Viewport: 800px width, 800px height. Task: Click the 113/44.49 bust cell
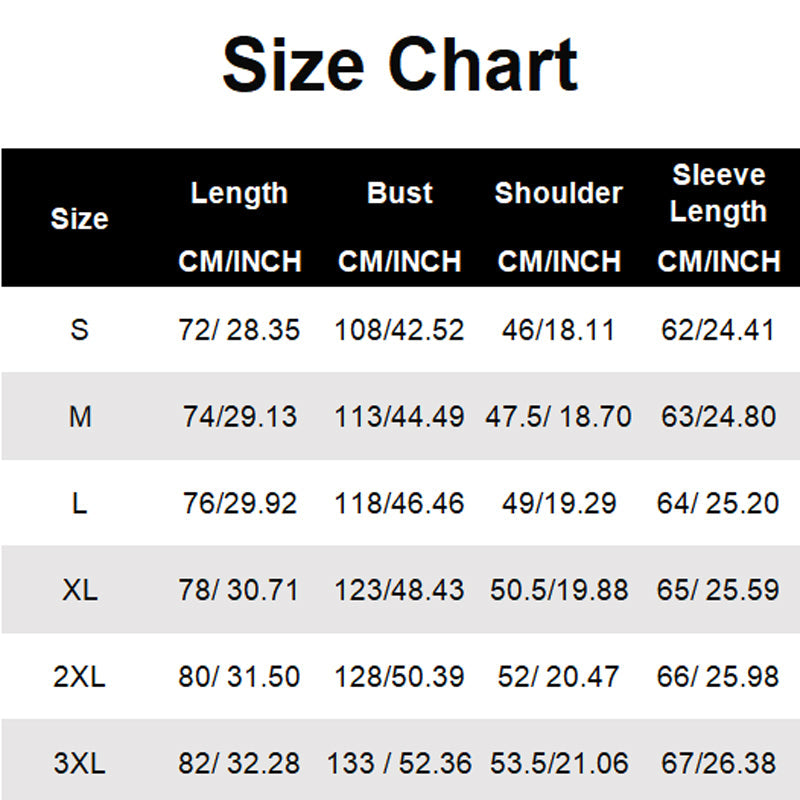point(400,416)
